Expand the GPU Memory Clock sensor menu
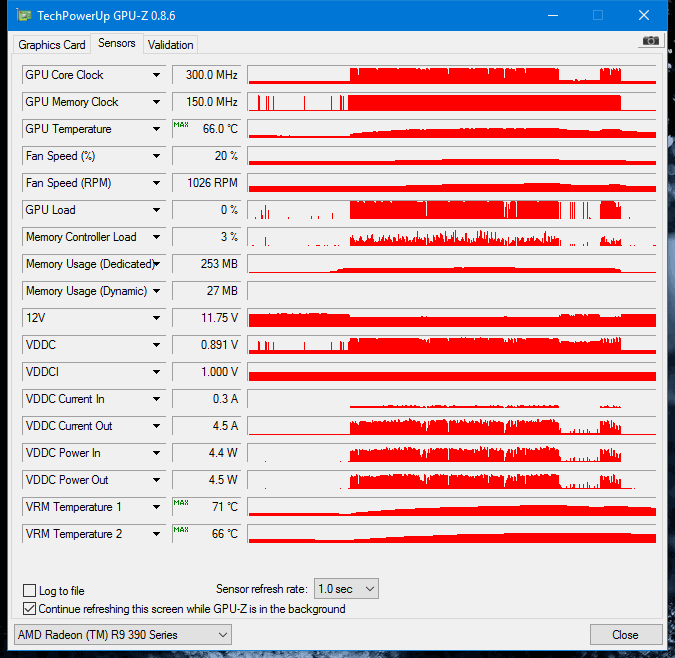This screenshot has height=658, width=675. click(x=156, y=102)
